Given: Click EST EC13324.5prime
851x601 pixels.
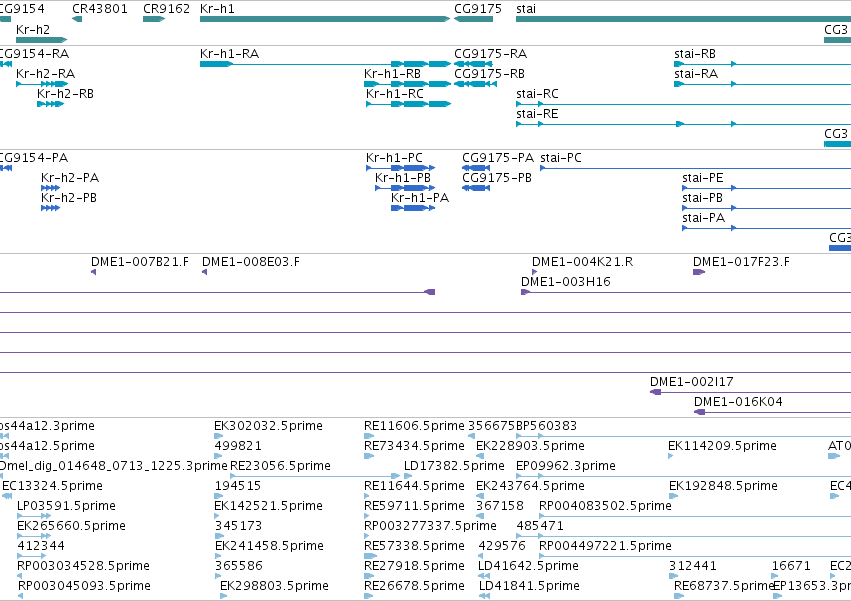Looking at the screenshot, I should coord(7,496).
